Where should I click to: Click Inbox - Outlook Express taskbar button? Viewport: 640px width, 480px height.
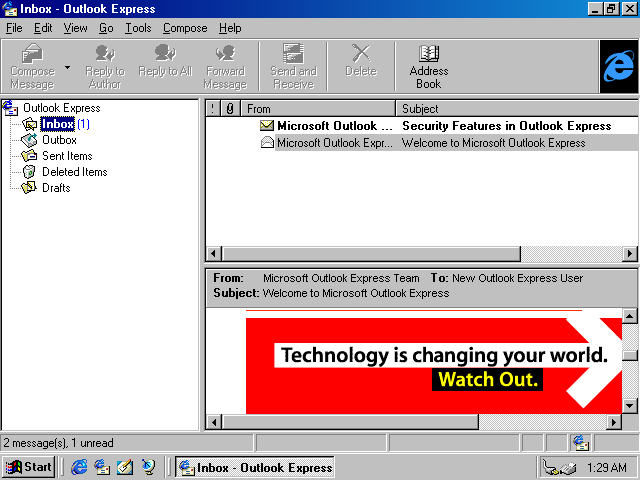pos(255,467)
